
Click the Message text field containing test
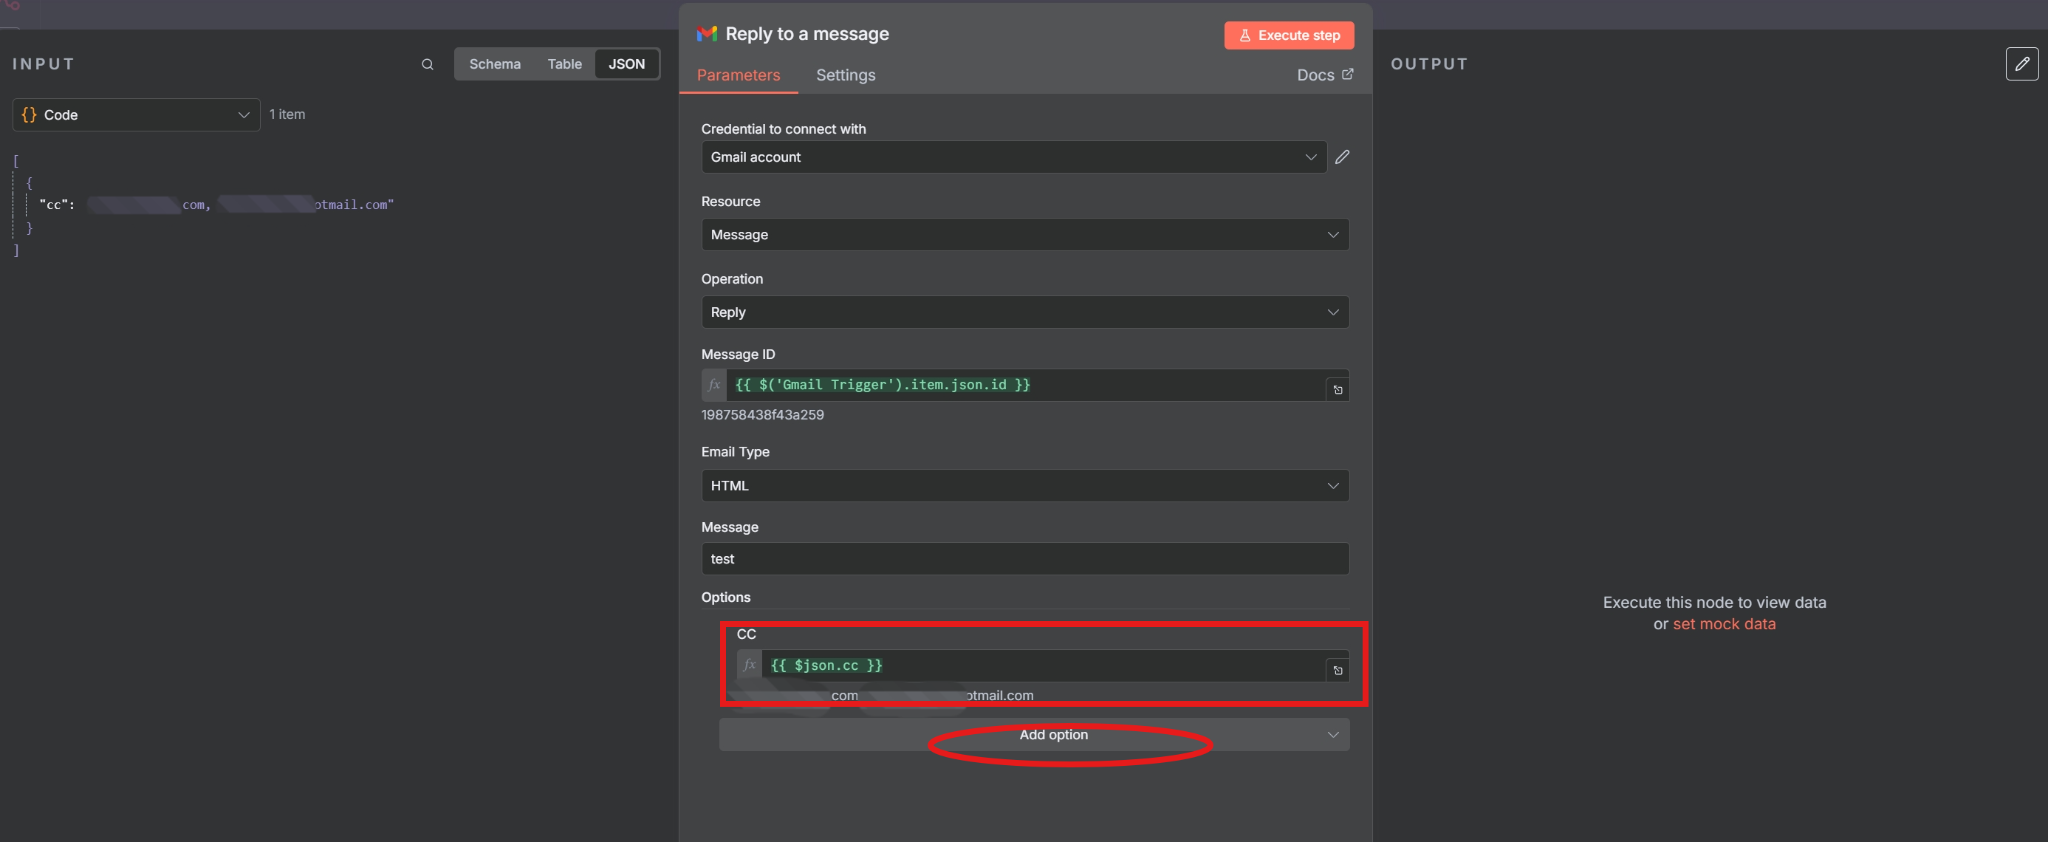pyautogui.click(x=1024, y=559)
